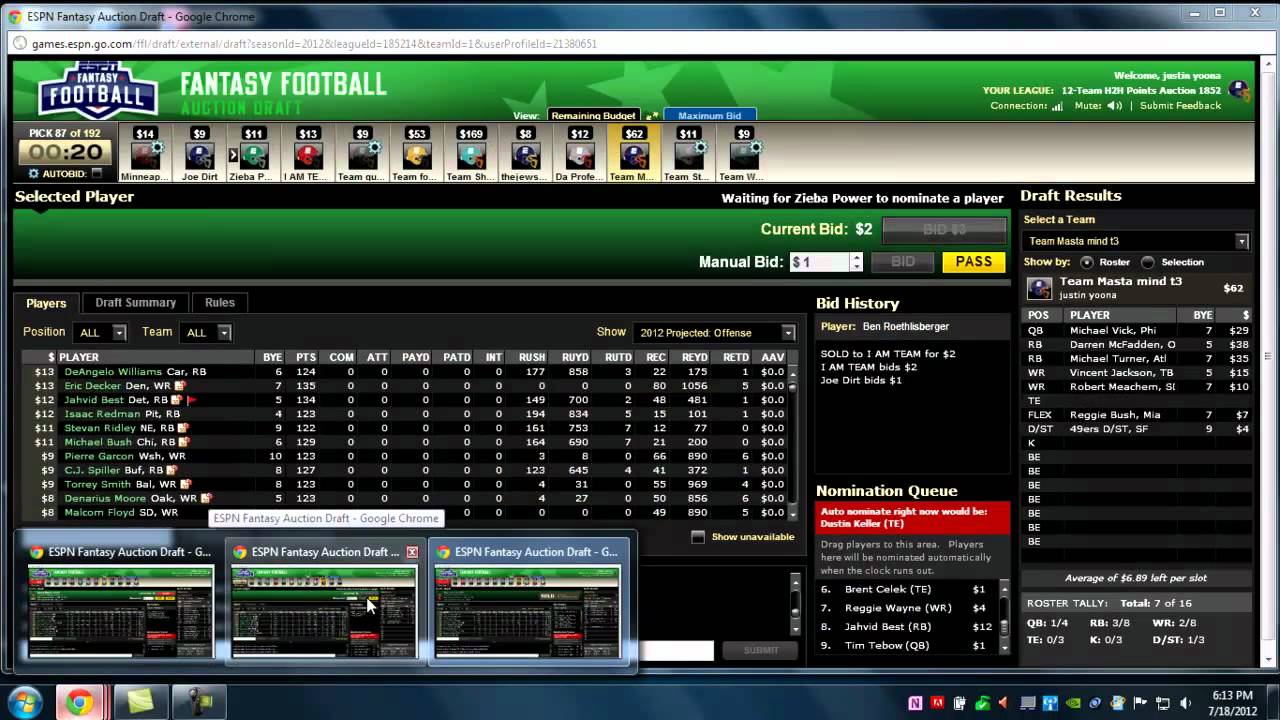The image size is (1280, 720).
Task: Toggle the view expand arrows next to Remaining Budget
Action: [650, 116]
